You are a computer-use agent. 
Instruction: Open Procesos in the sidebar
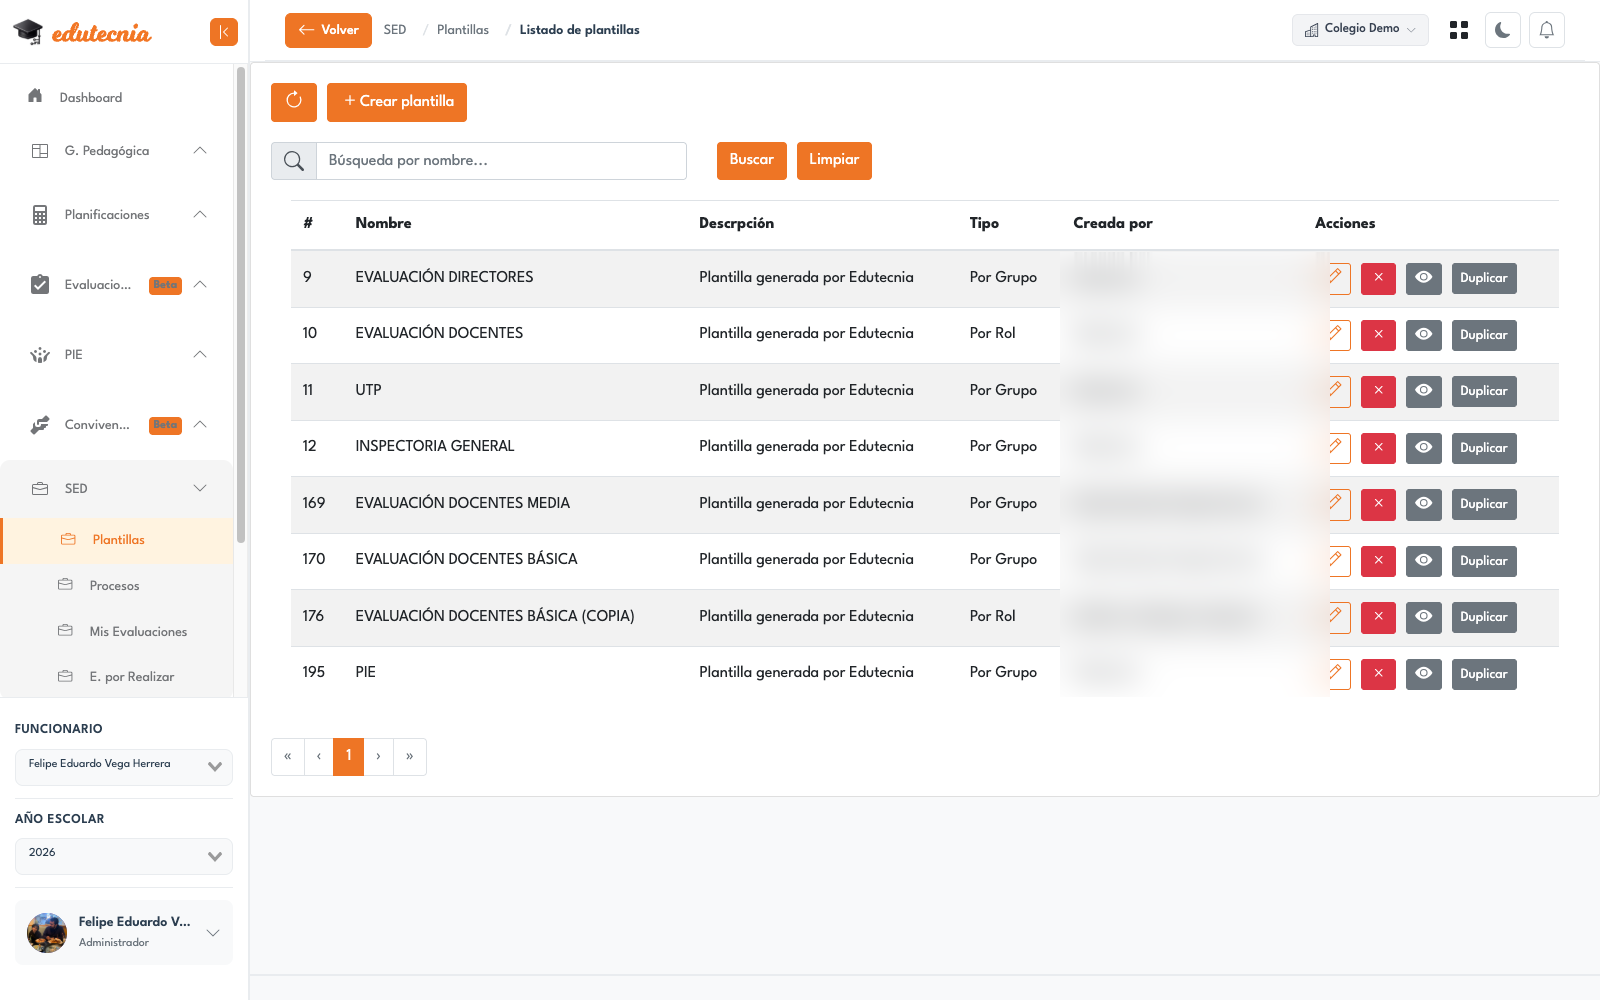coord(114,586)
